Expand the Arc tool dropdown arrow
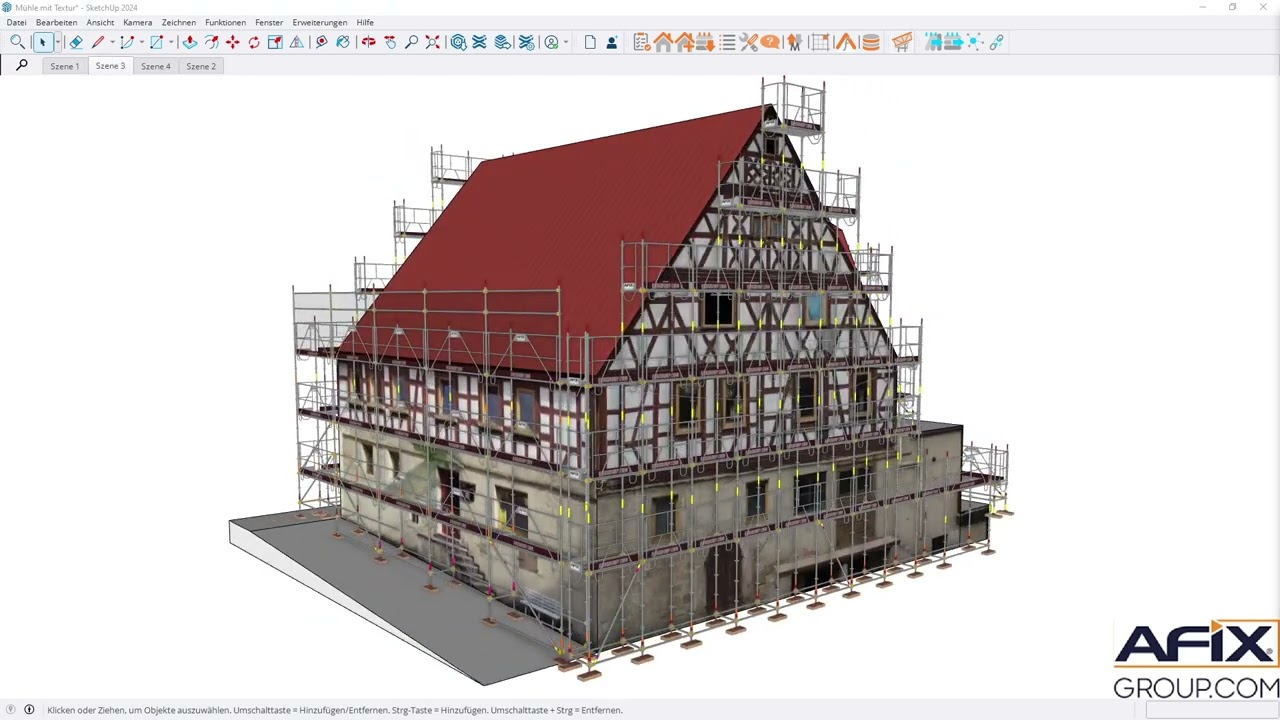The image size is (1280, 720). point(141,42)
